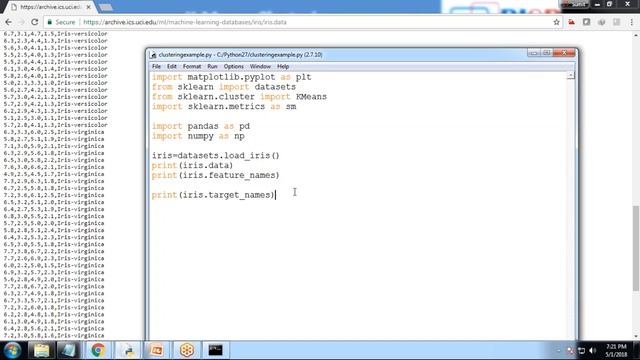
Task: Click the 'import matplotlib.pyplot as plt' line
Action: tap(231, 77)
